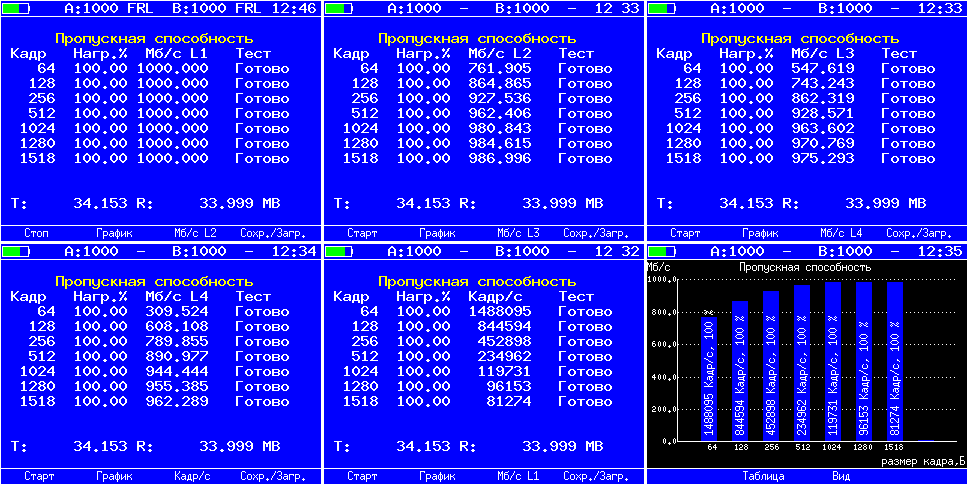The width and height of the screenshot is (970, 487).
Task: Click the L4 value 789.855
Action: click(x=177, y=342)
